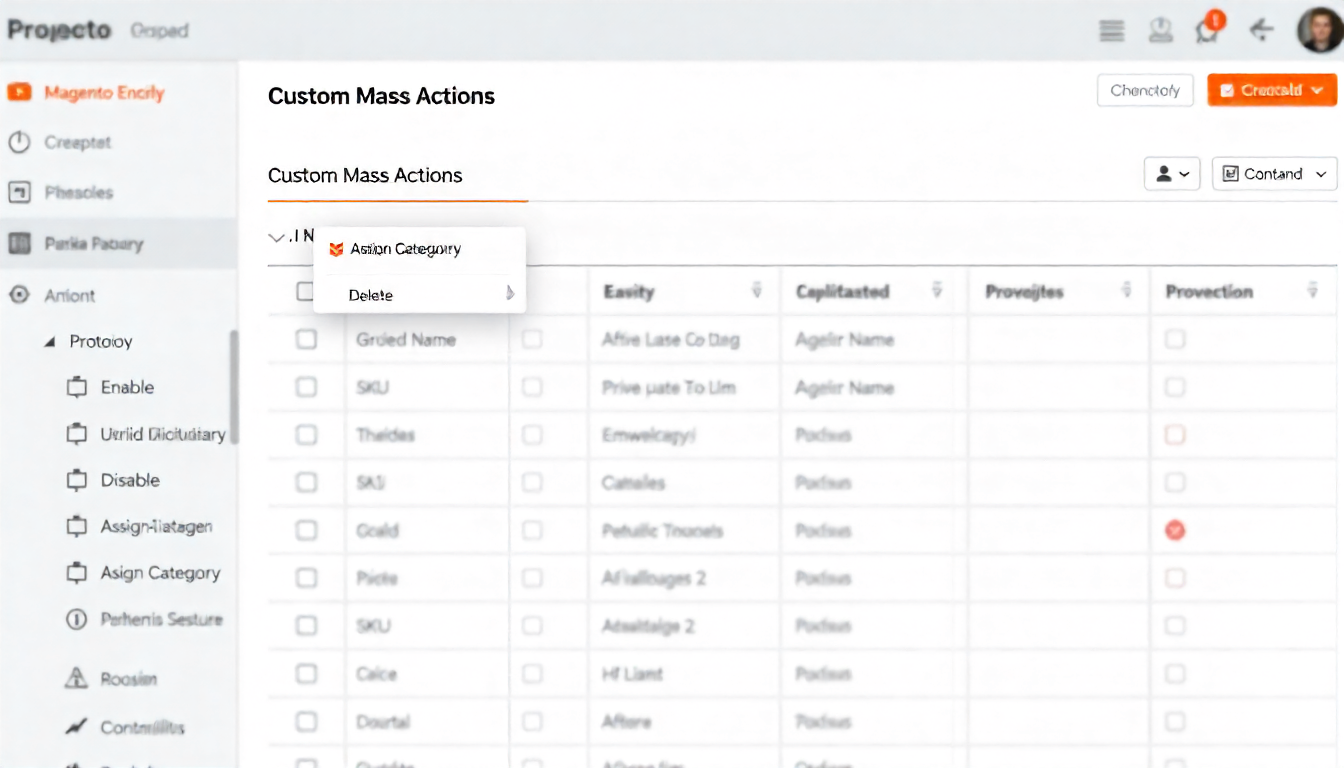
Task: Click the notification bell icon with badge
Action: tap(1209, 30)
